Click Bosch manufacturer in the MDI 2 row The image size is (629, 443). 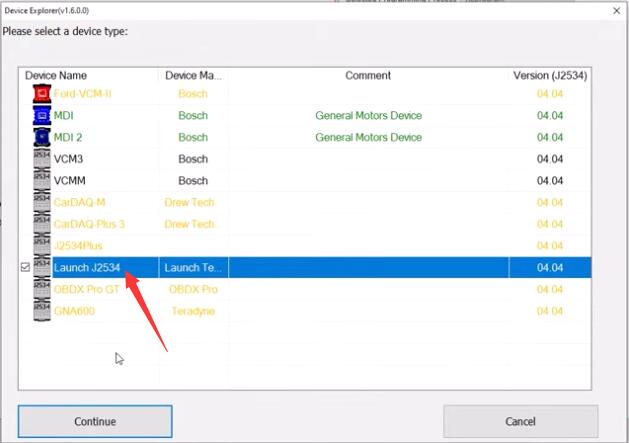193,137
